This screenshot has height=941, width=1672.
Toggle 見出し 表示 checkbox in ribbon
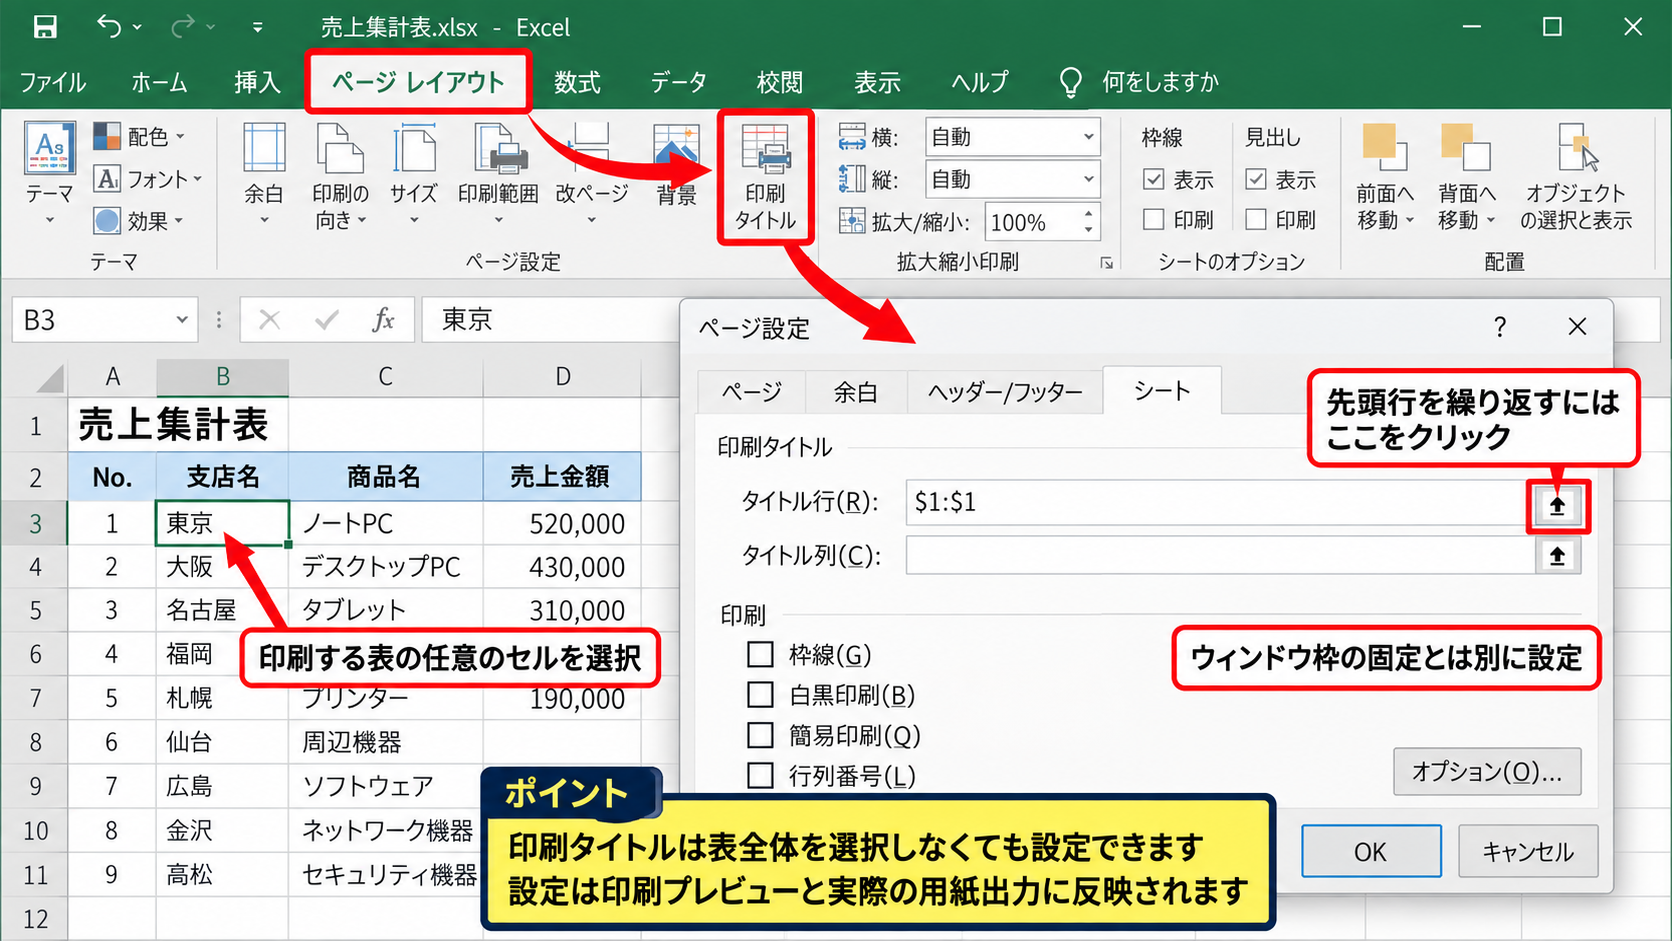pyautogui.click(x=1256, y=179)
